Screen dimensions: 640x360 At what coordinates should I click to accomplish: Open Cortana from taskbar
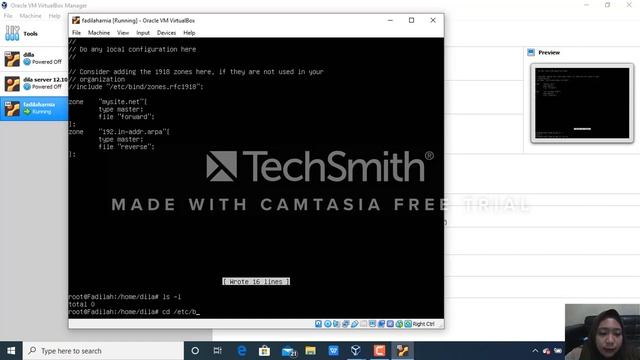[x=195, y=351]
